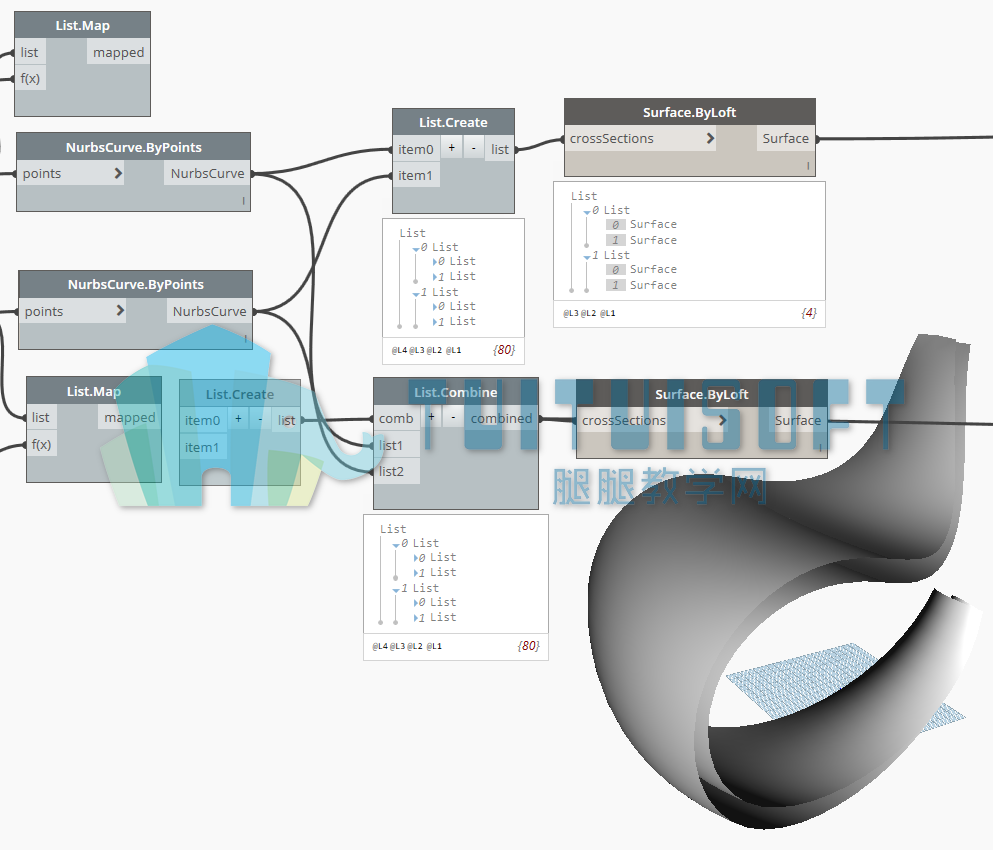Collapse 0 List in Surface.ByLoft preview
The height and width of the screenshot is (850, 993).
point(587,212)
